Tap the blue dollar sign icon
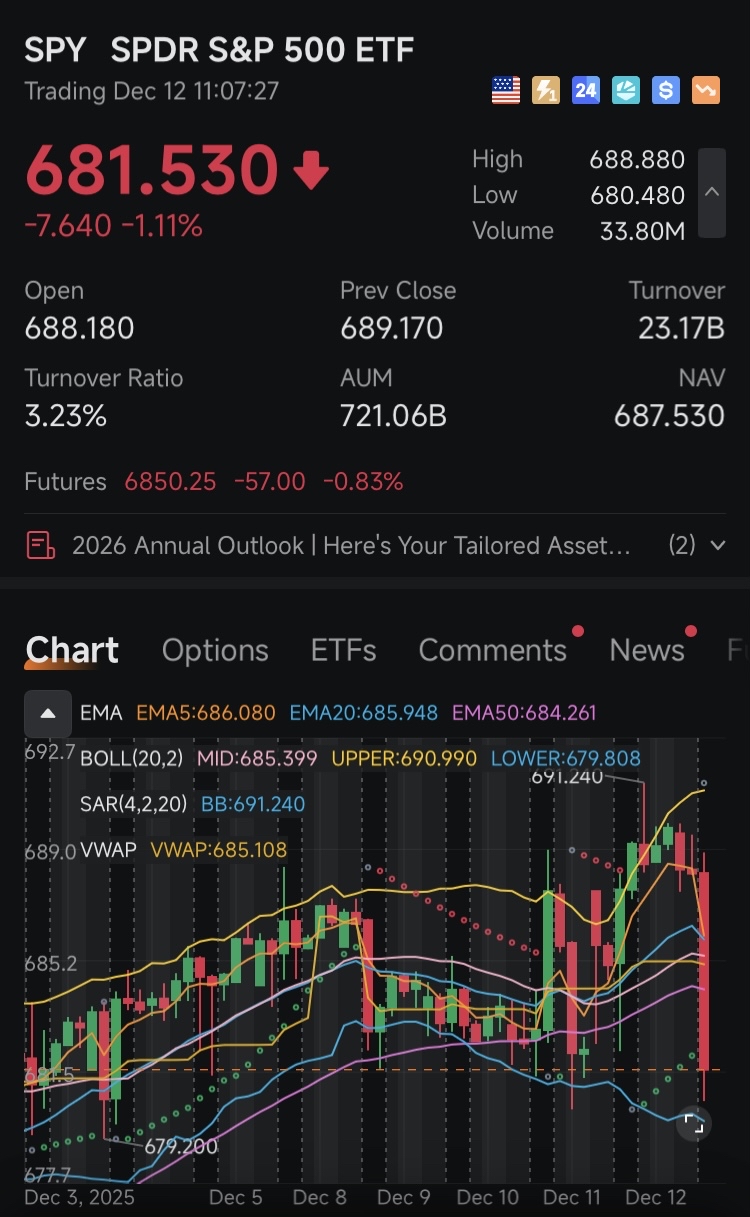750x1217 pixels. pos(666,91)
